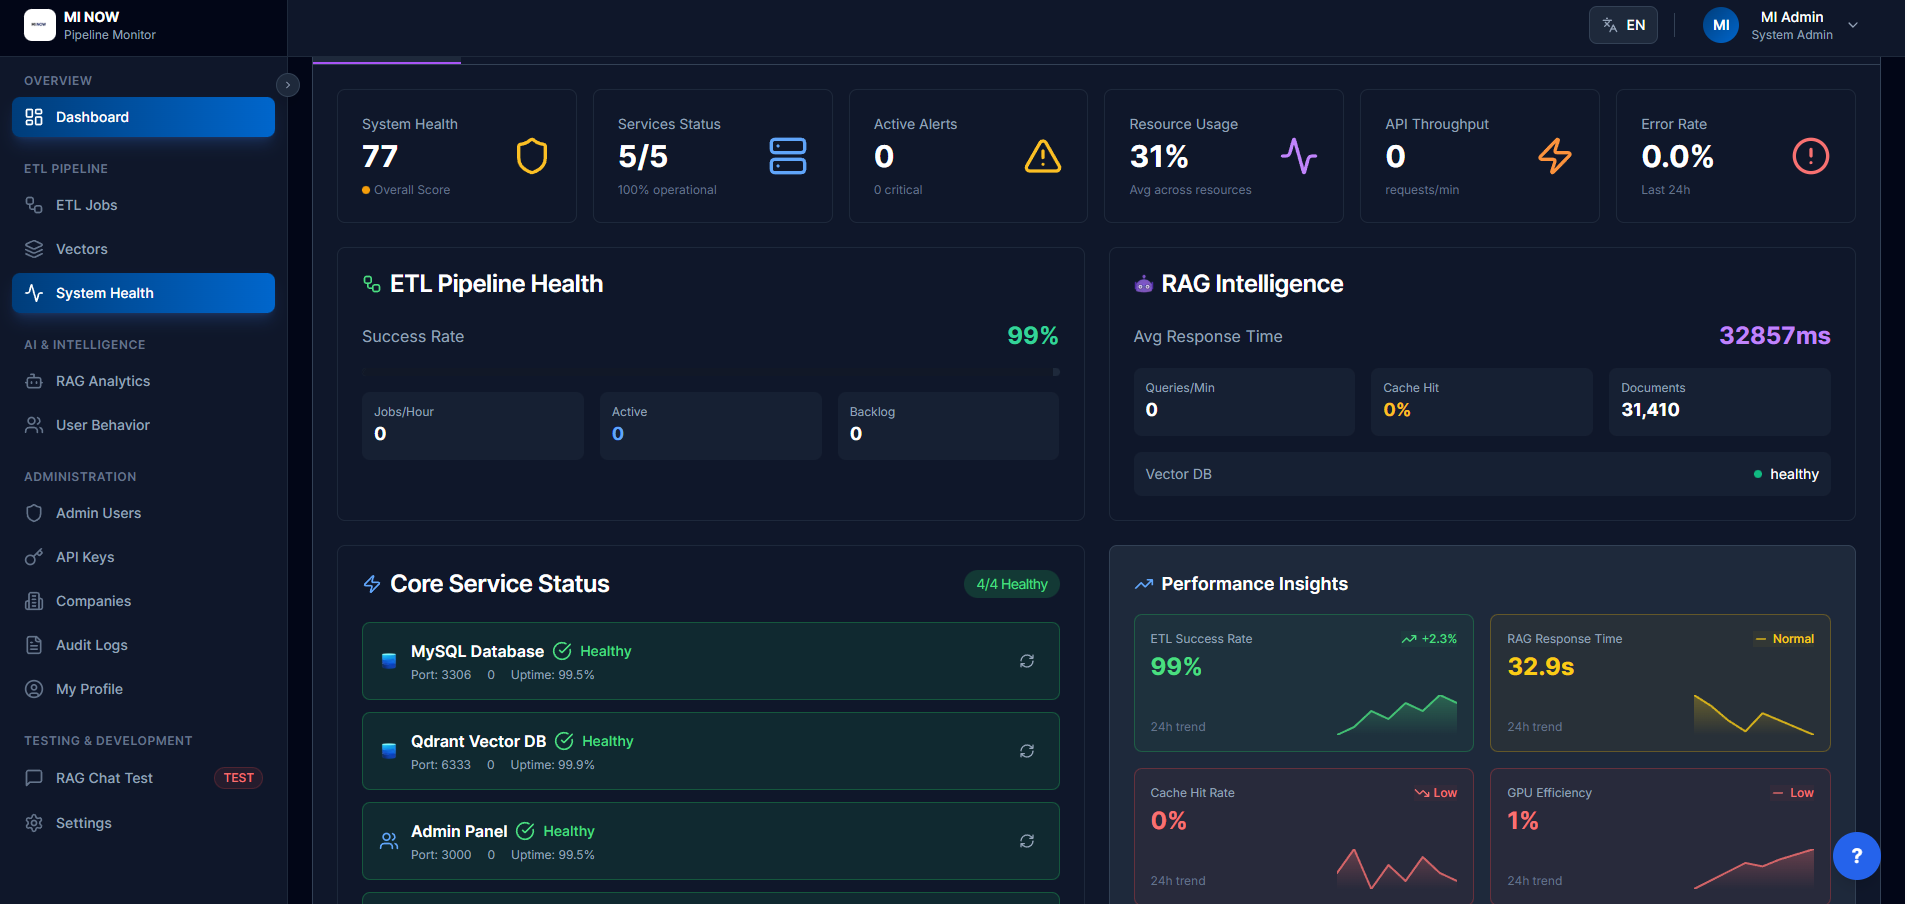This screenshot has width=1907, height=904.
Task: Refresh the MySQL Database service status
Action: tap(1027, 661)
